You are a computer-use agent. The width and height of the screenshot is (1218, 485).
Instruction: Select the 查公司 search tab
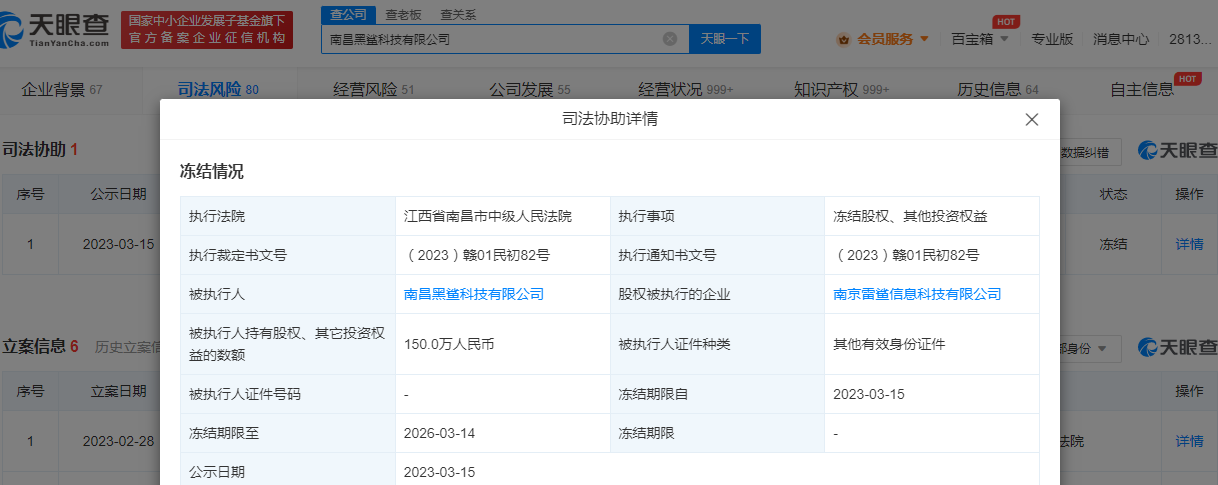[x=350, y=14]
